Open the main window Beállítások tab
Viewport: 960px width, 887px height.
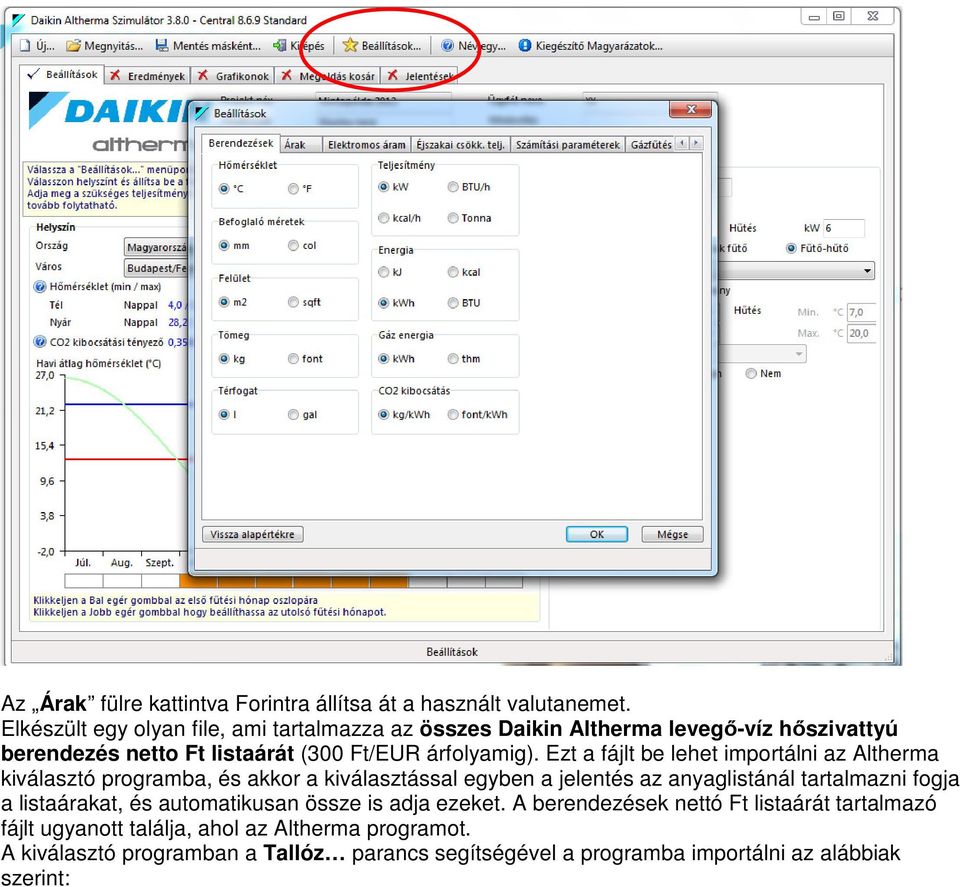coord(62,75)
